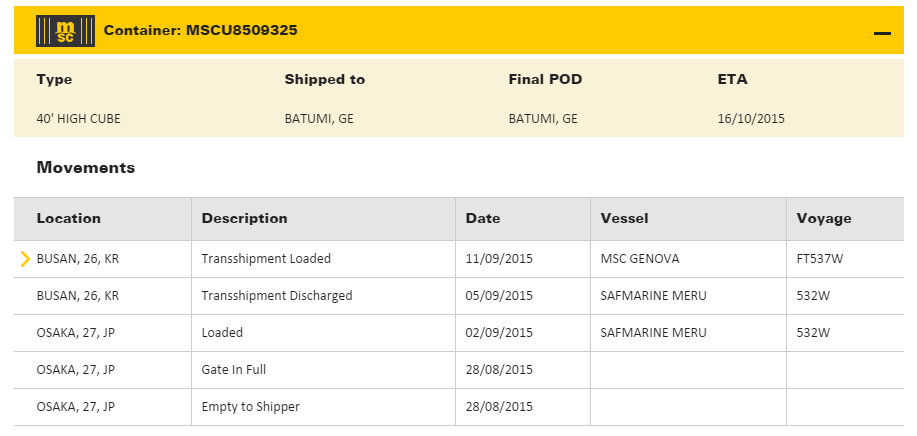
Task: Click the Movements section heading
Action: (85, 168)
